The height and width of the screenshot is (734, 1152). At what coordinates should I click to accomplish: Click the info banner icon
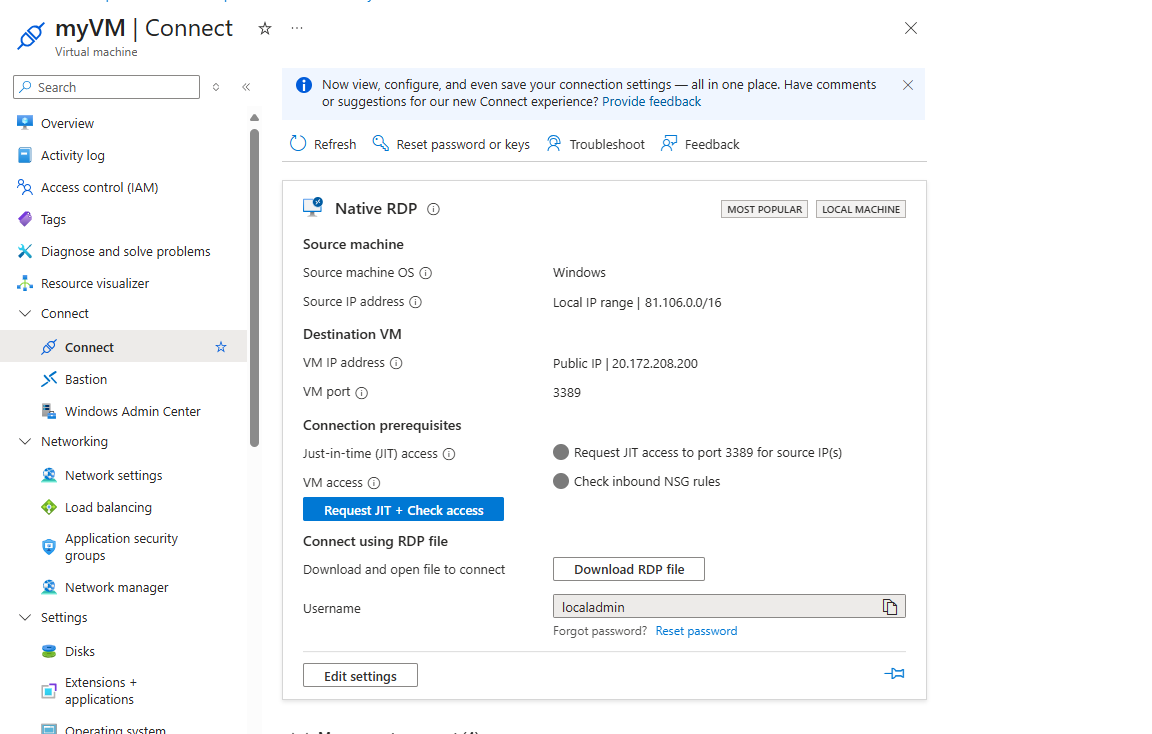click(x=303, y=85)
